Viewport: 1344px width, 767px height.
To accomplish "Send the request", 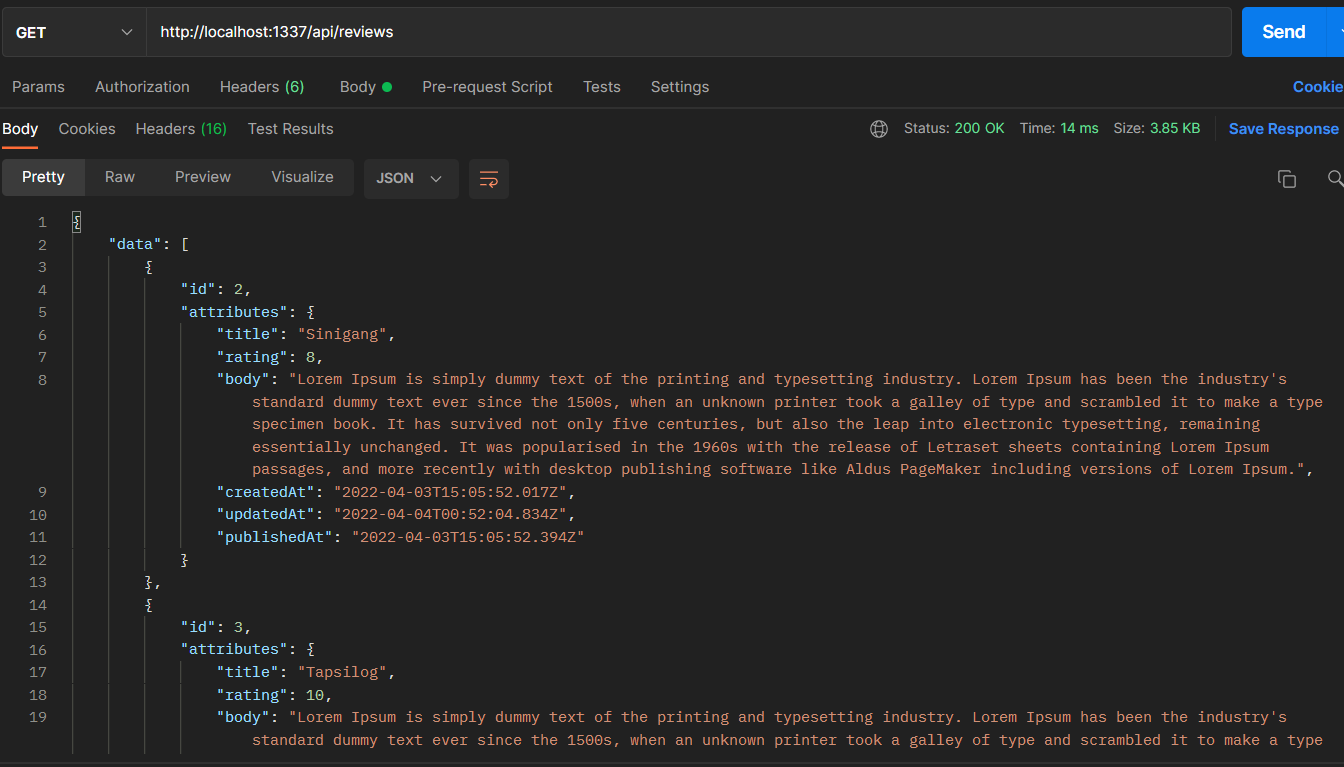I will [1284, 32].
